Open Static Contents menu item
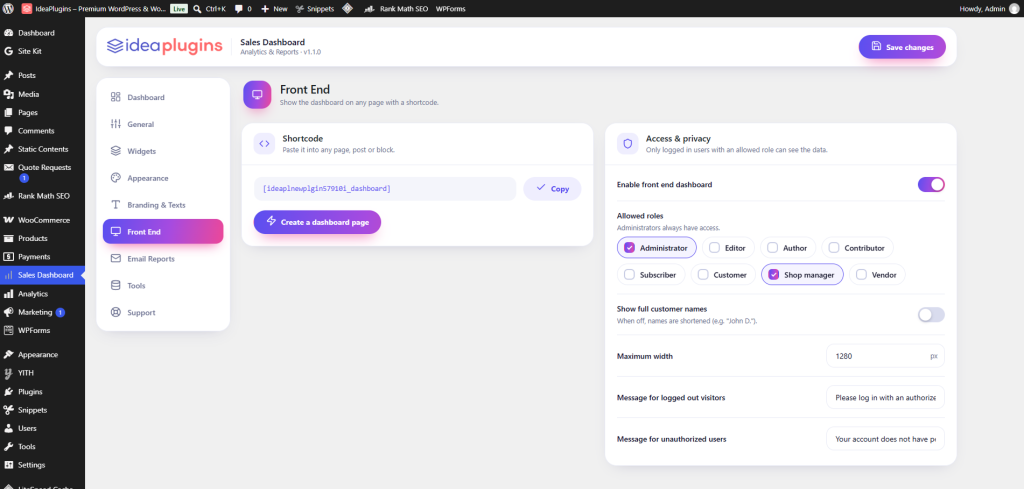Image resolution: width=1024 pixels, height=489 pixels. tap(42, 149)
